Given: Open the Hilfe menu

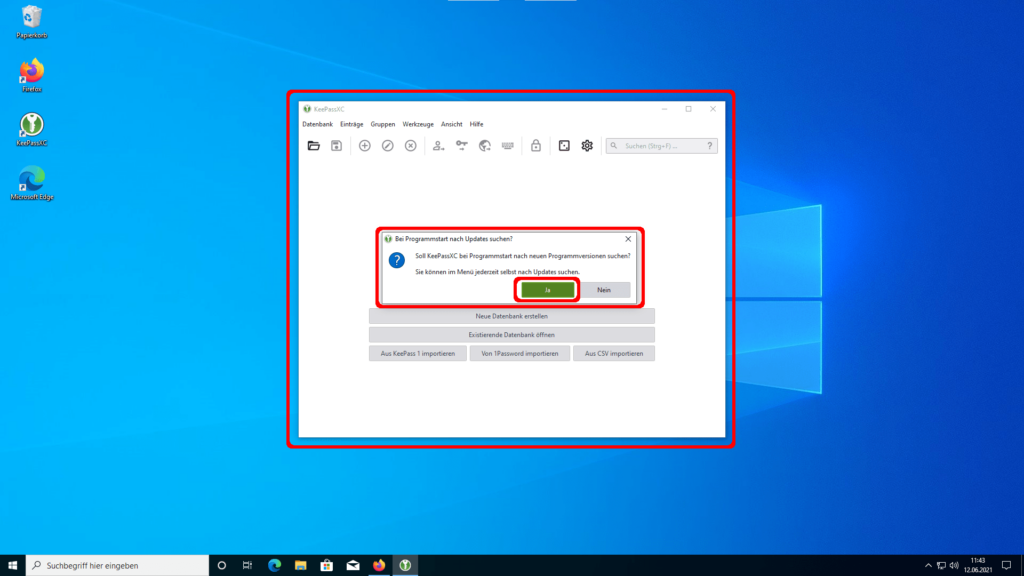Looking at the screenshot, I should 477,124.
